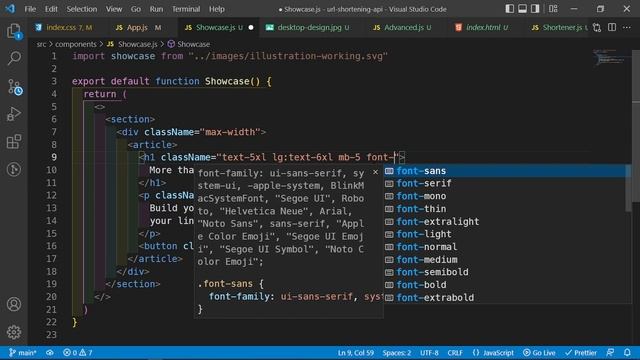
Task: Select font-extrabold suggestion
Action: click(506, 298)
